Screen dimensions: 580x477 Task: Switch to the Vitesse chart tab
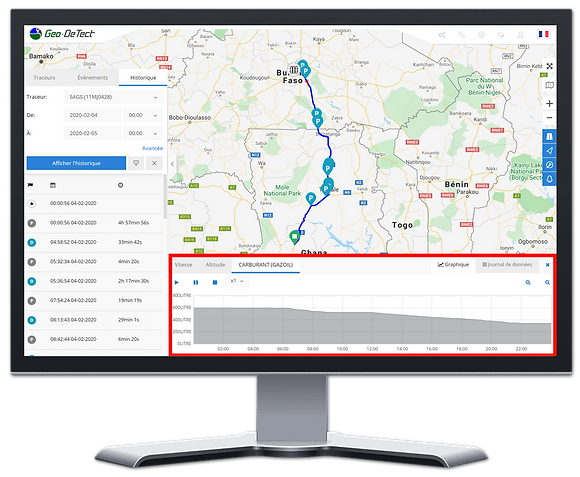click(183, 265)
